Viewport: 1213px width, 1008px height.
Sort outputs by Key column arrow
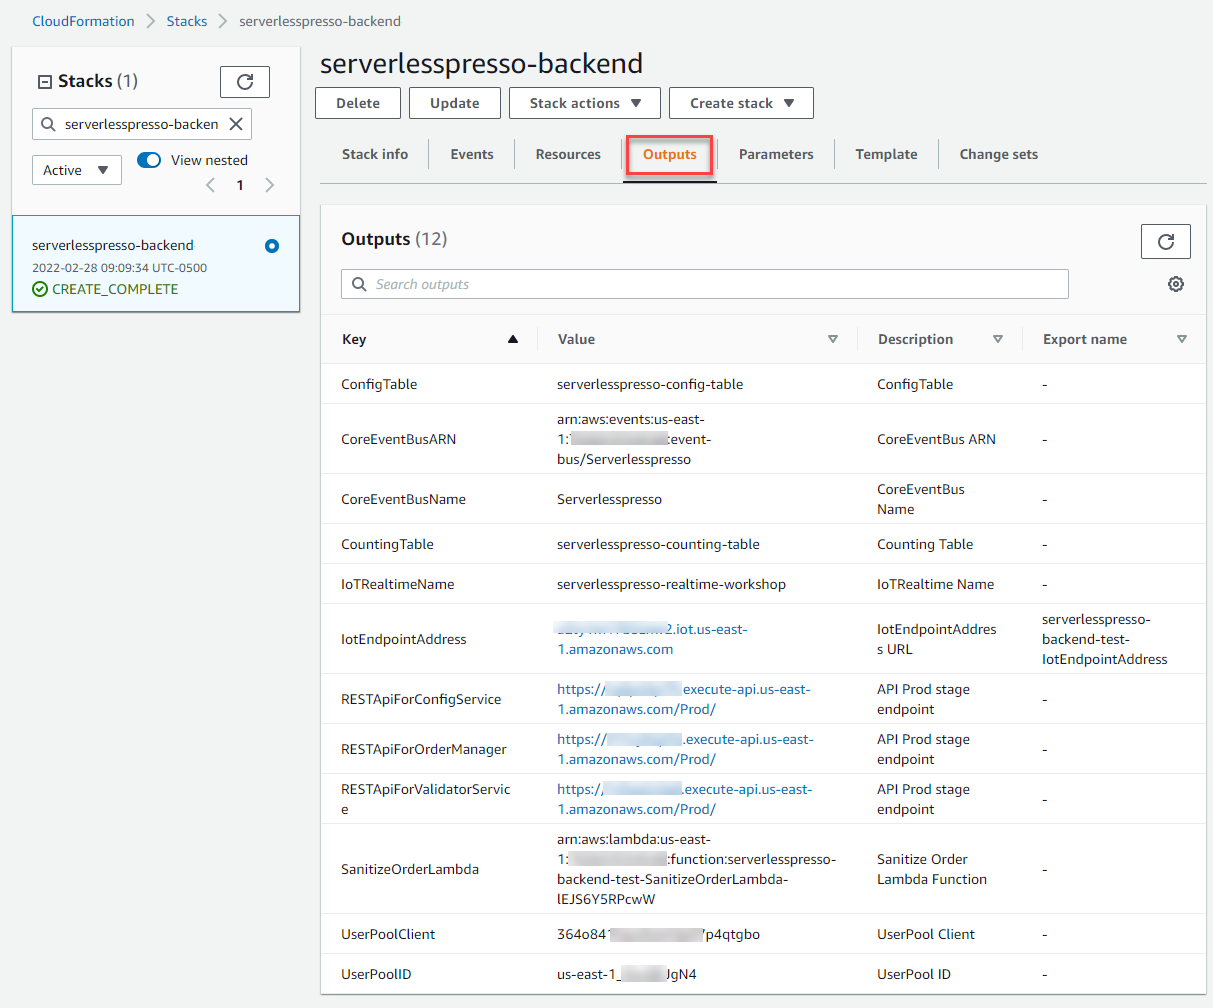(x=513, y=339)
